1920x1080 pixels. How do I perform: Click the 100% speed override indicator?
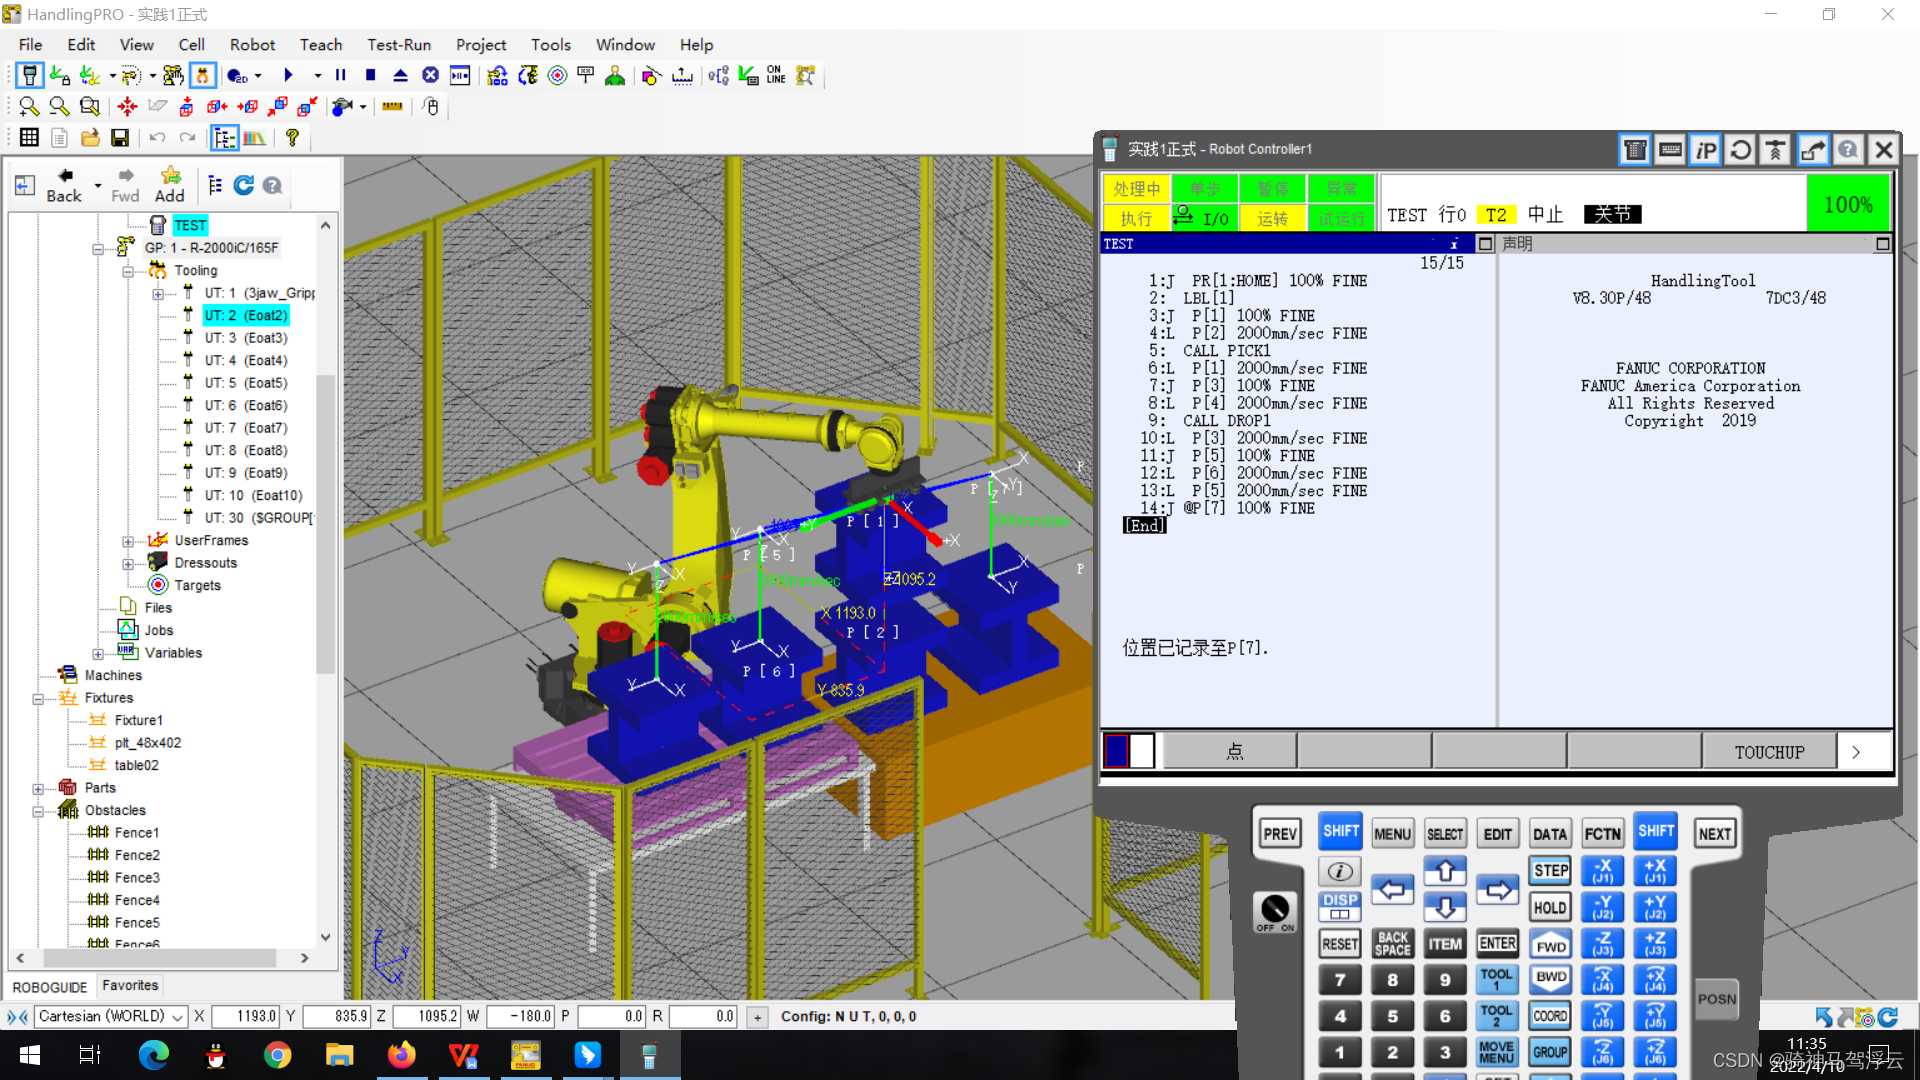[1848, 204]
